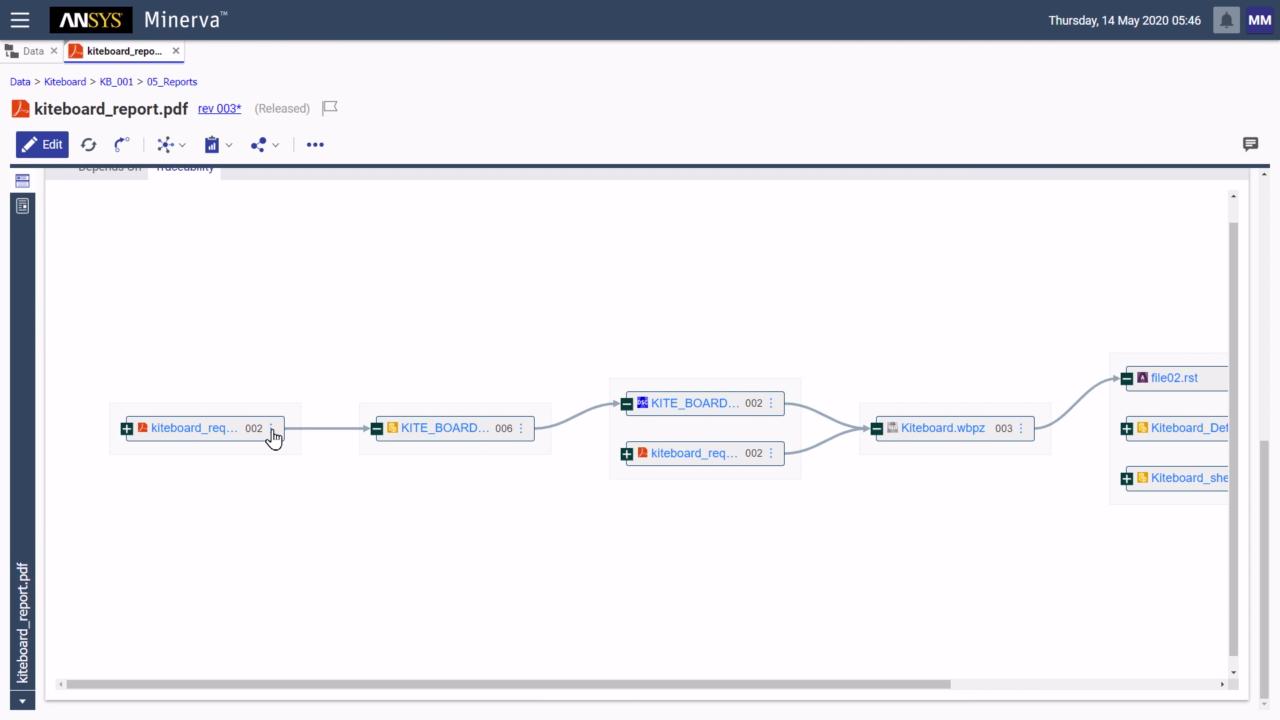Open the share dropdown in toolbar
The width and height of the screenshot is (1280, 720).
click(x=264, y=145)
